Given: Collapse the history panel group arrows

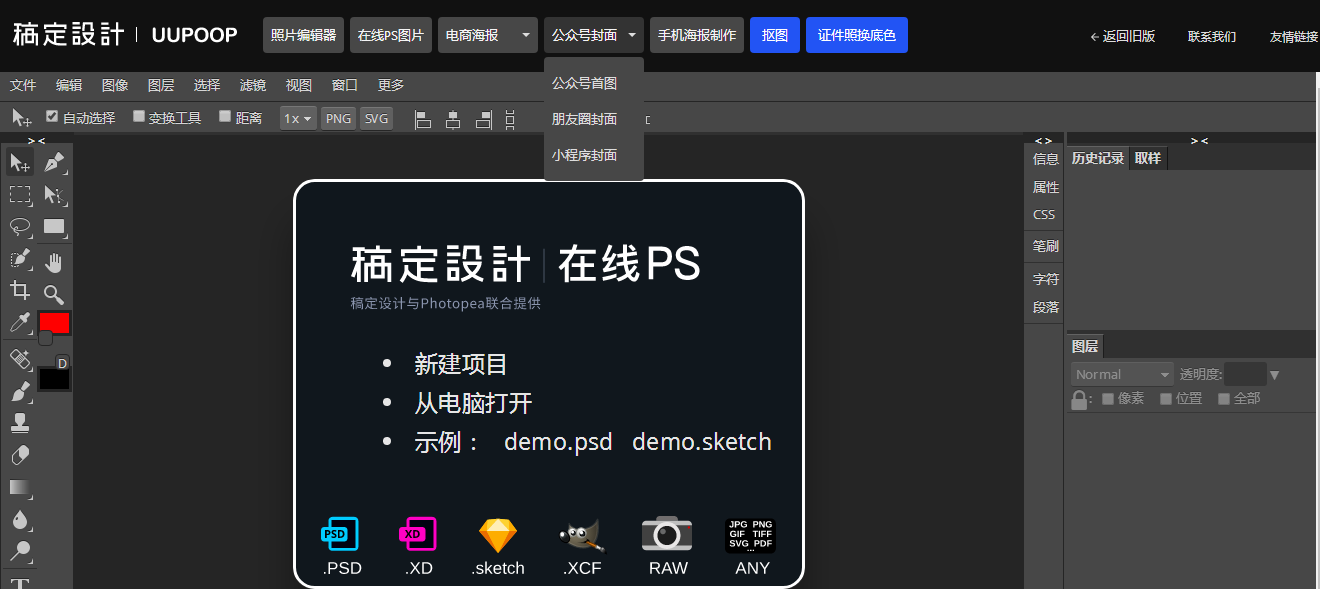Looking at the screenshot, I should [1199, 141].
